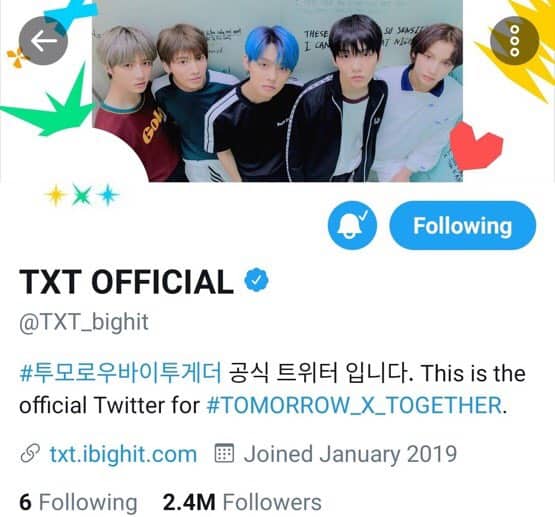Open the Korean hashtag 투모로우바이투게더
555x517 pixels.
click(120, 373)
